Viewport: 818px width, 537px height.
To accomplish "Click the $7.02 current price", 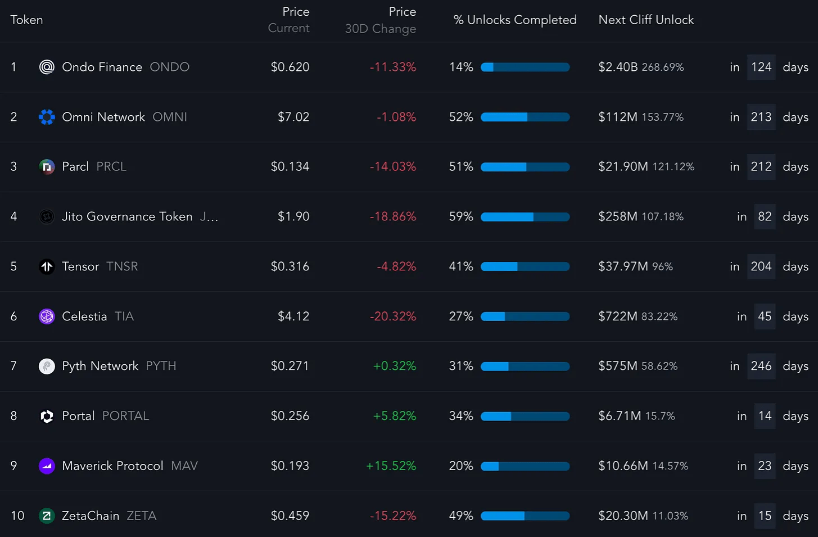I will coord(294,117).
